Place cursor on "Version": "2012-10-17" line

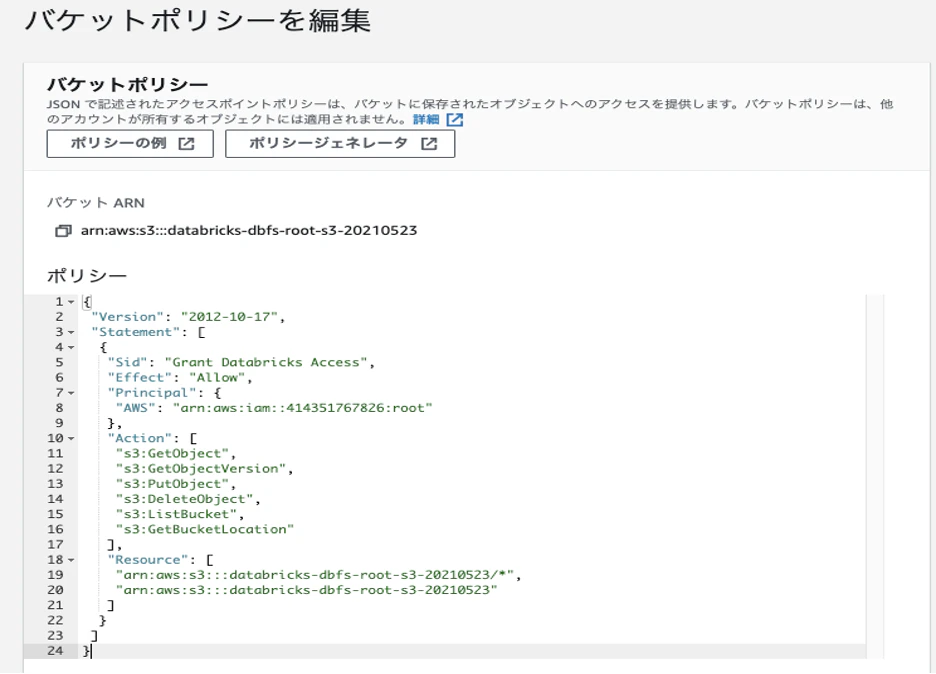pyautogui.click(x=189, y=317)
